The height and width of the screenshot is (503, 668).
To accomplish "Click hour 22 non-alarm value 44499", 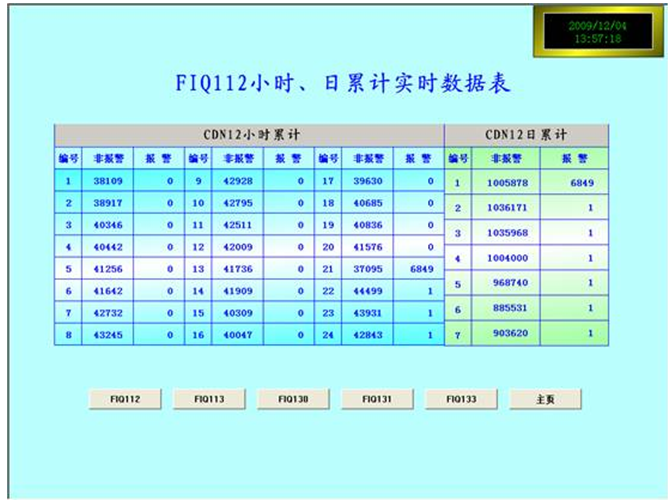I will (366, 291).
